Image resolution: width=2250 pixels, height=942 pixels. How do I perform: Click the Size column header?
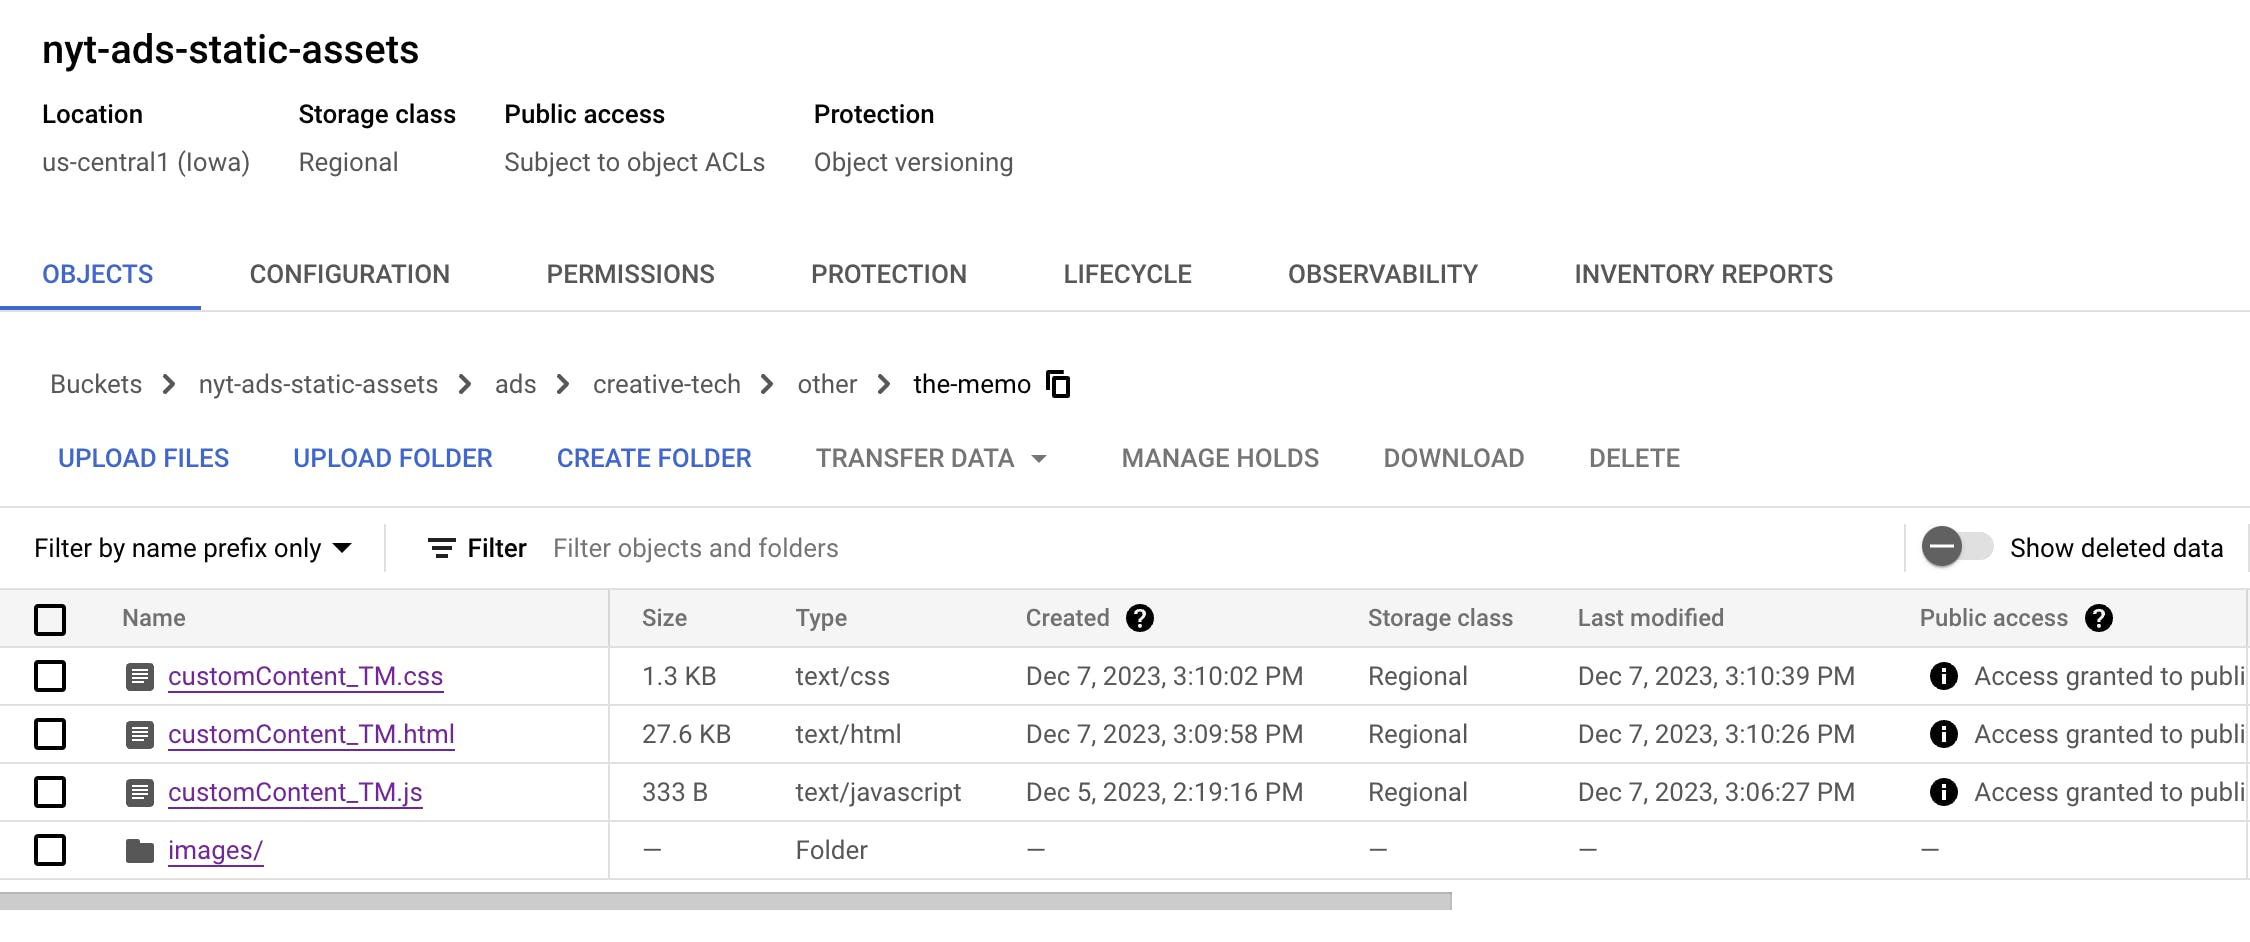click(664, 618)
